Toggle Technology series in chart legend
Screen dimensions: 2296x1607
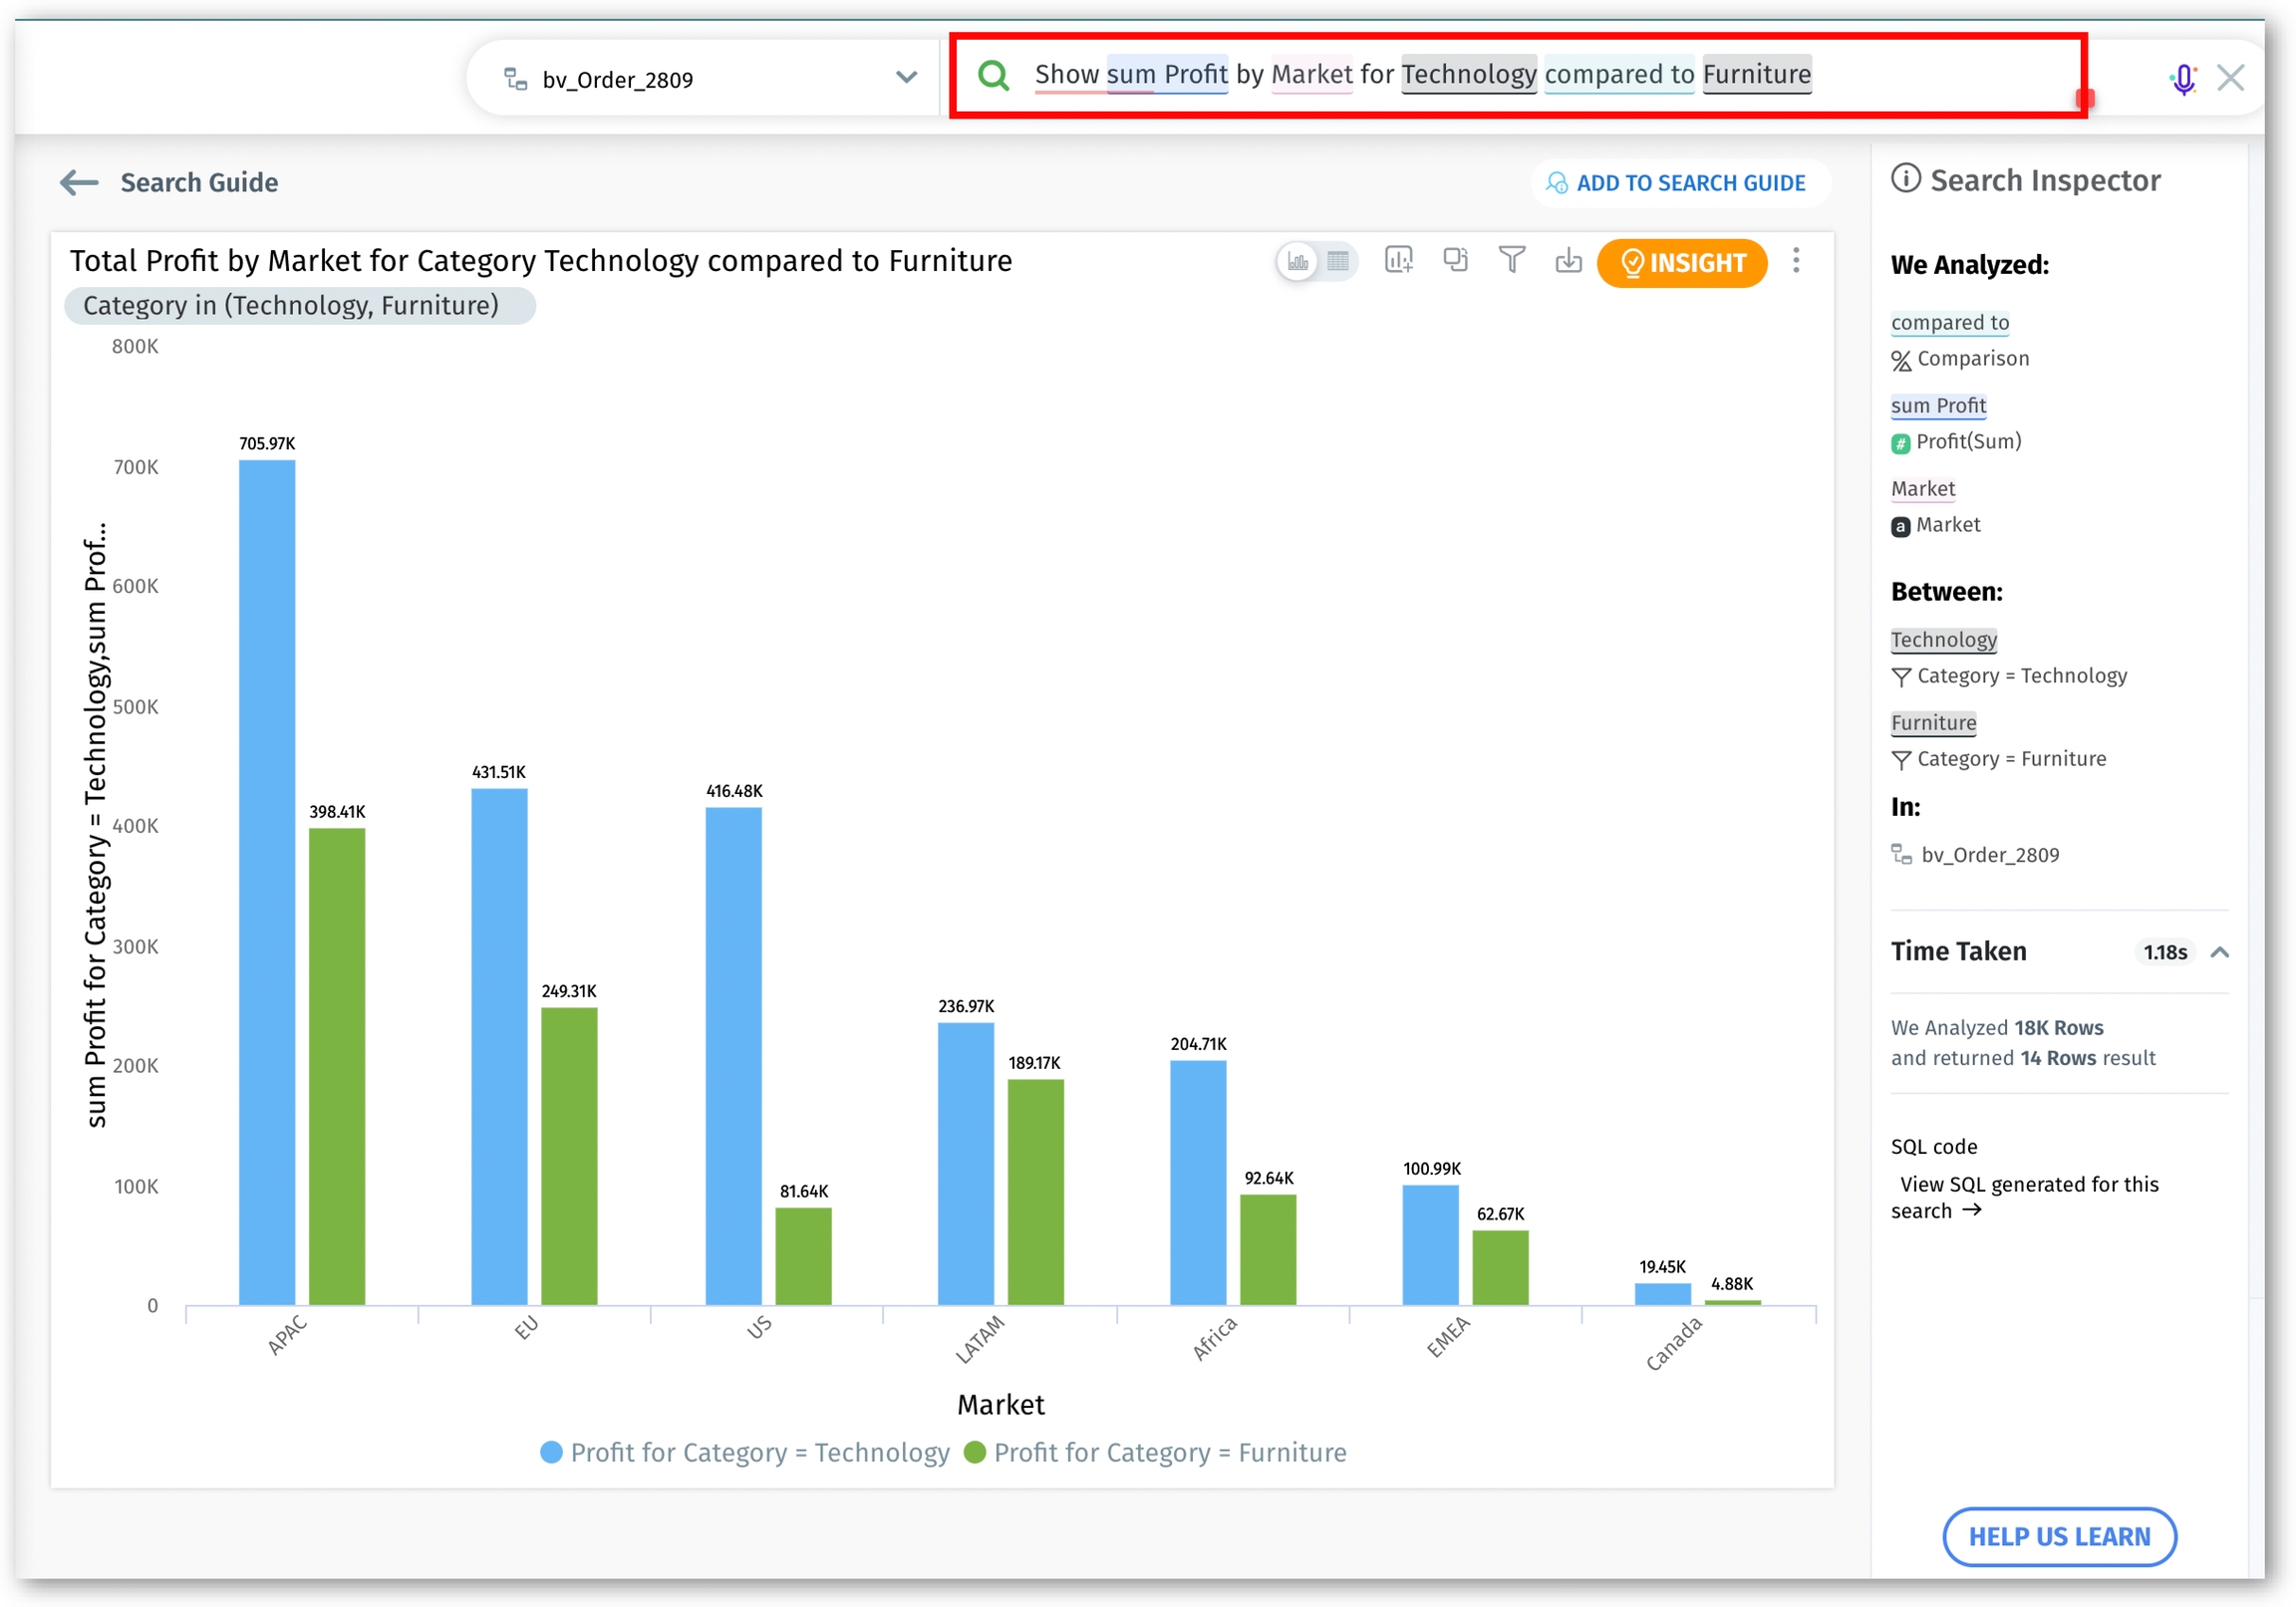tap(745, 1452)
